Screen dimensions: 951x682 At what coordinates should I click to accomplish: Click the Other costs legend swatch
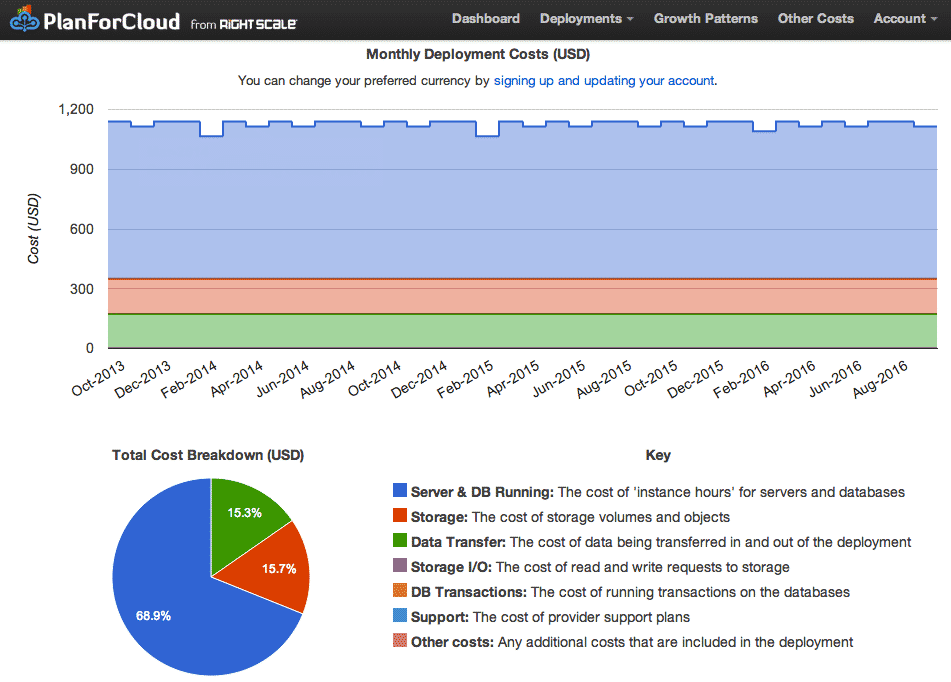400,642
